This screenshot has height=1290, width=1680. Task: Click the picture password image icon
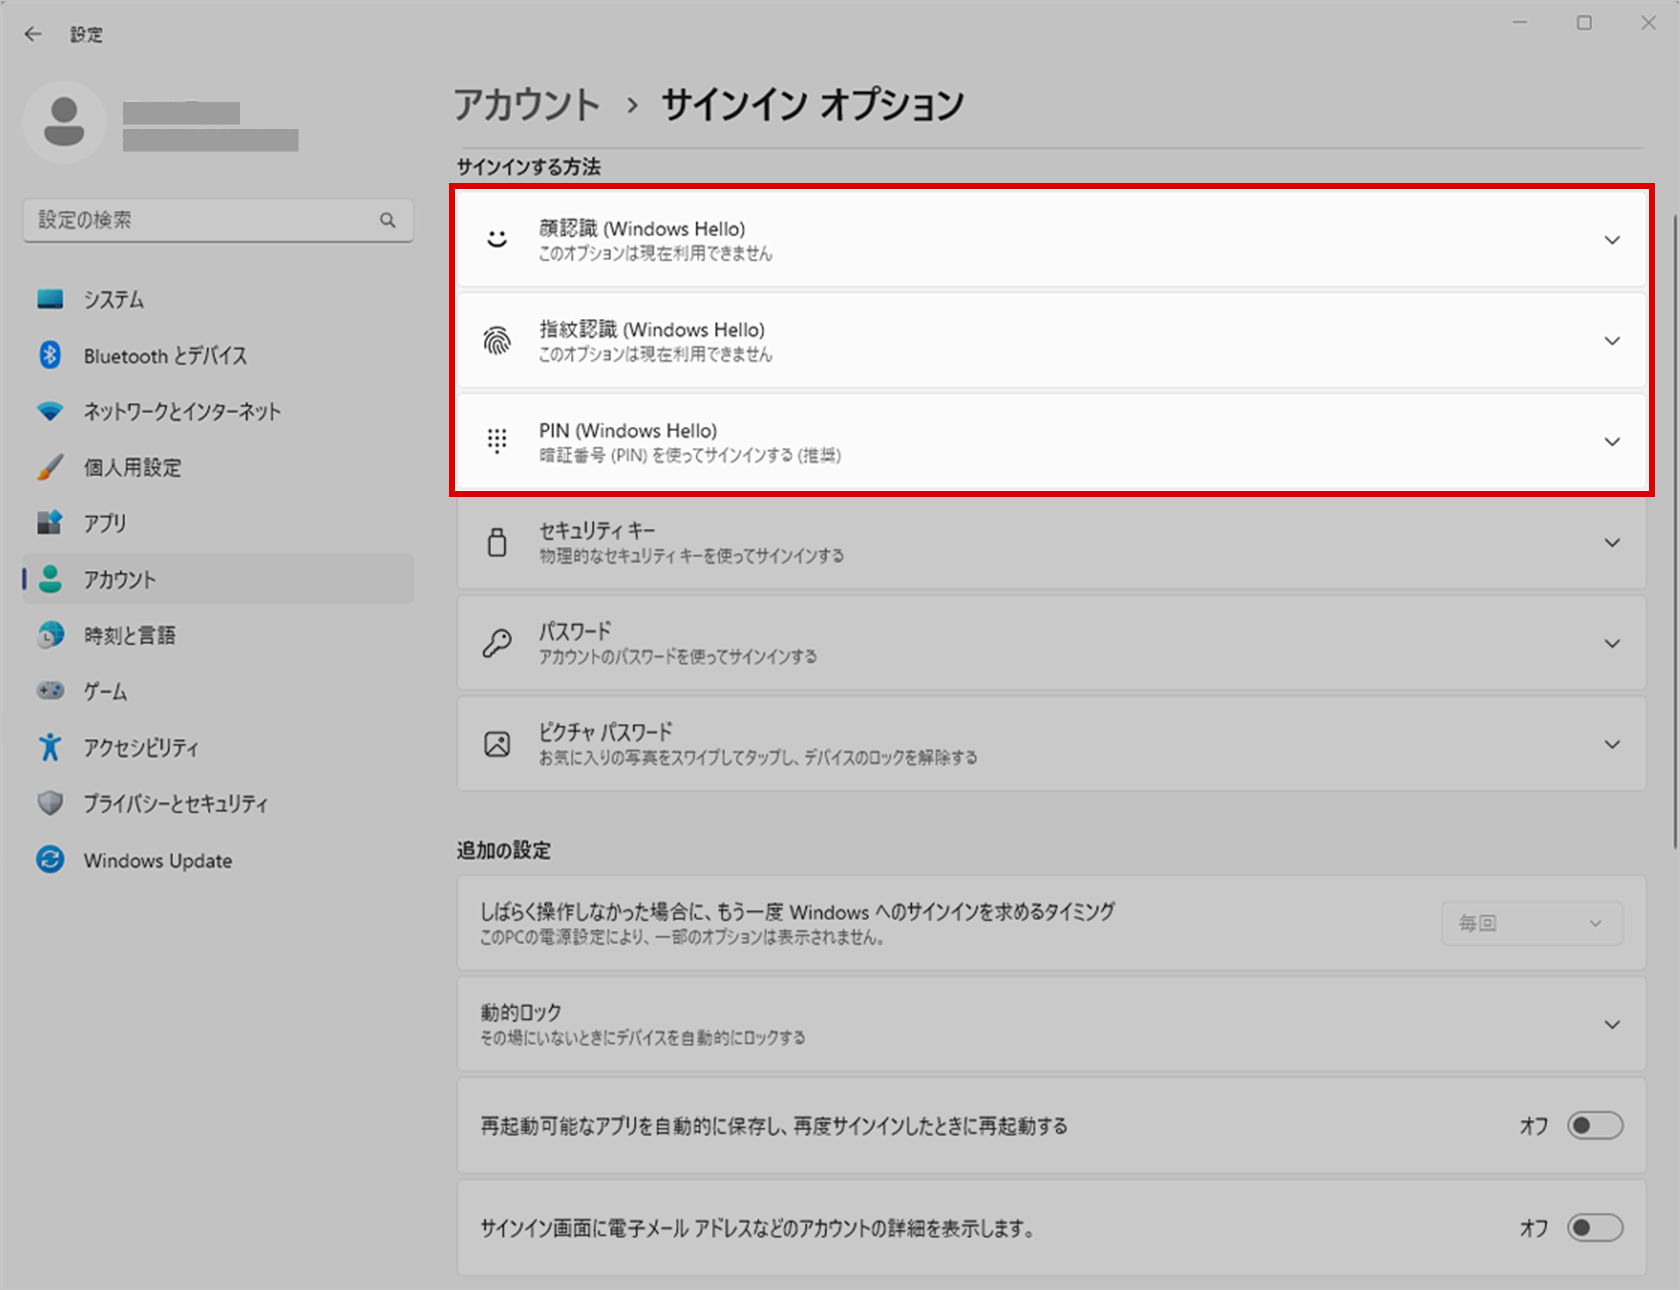pyautogui.click(x=497, y=744)
